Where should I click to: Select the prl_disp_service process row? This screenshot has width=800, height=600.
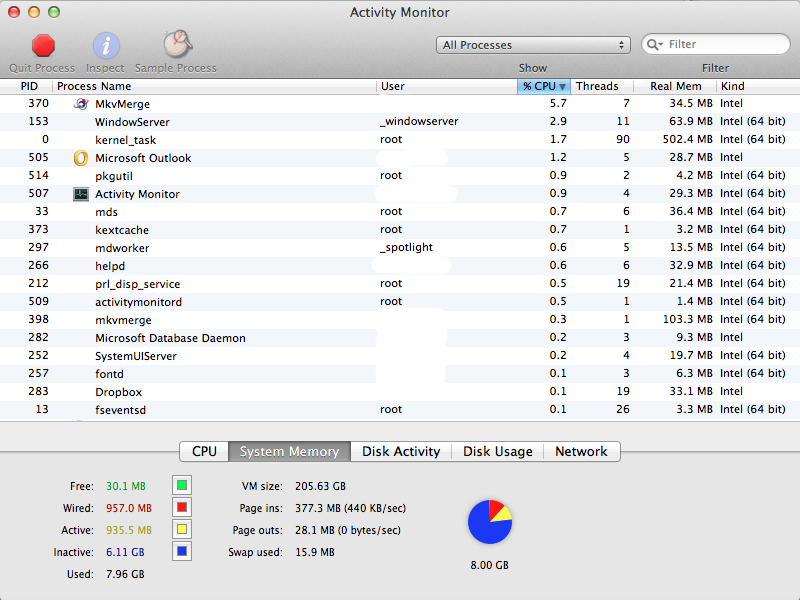click(400, 284)
